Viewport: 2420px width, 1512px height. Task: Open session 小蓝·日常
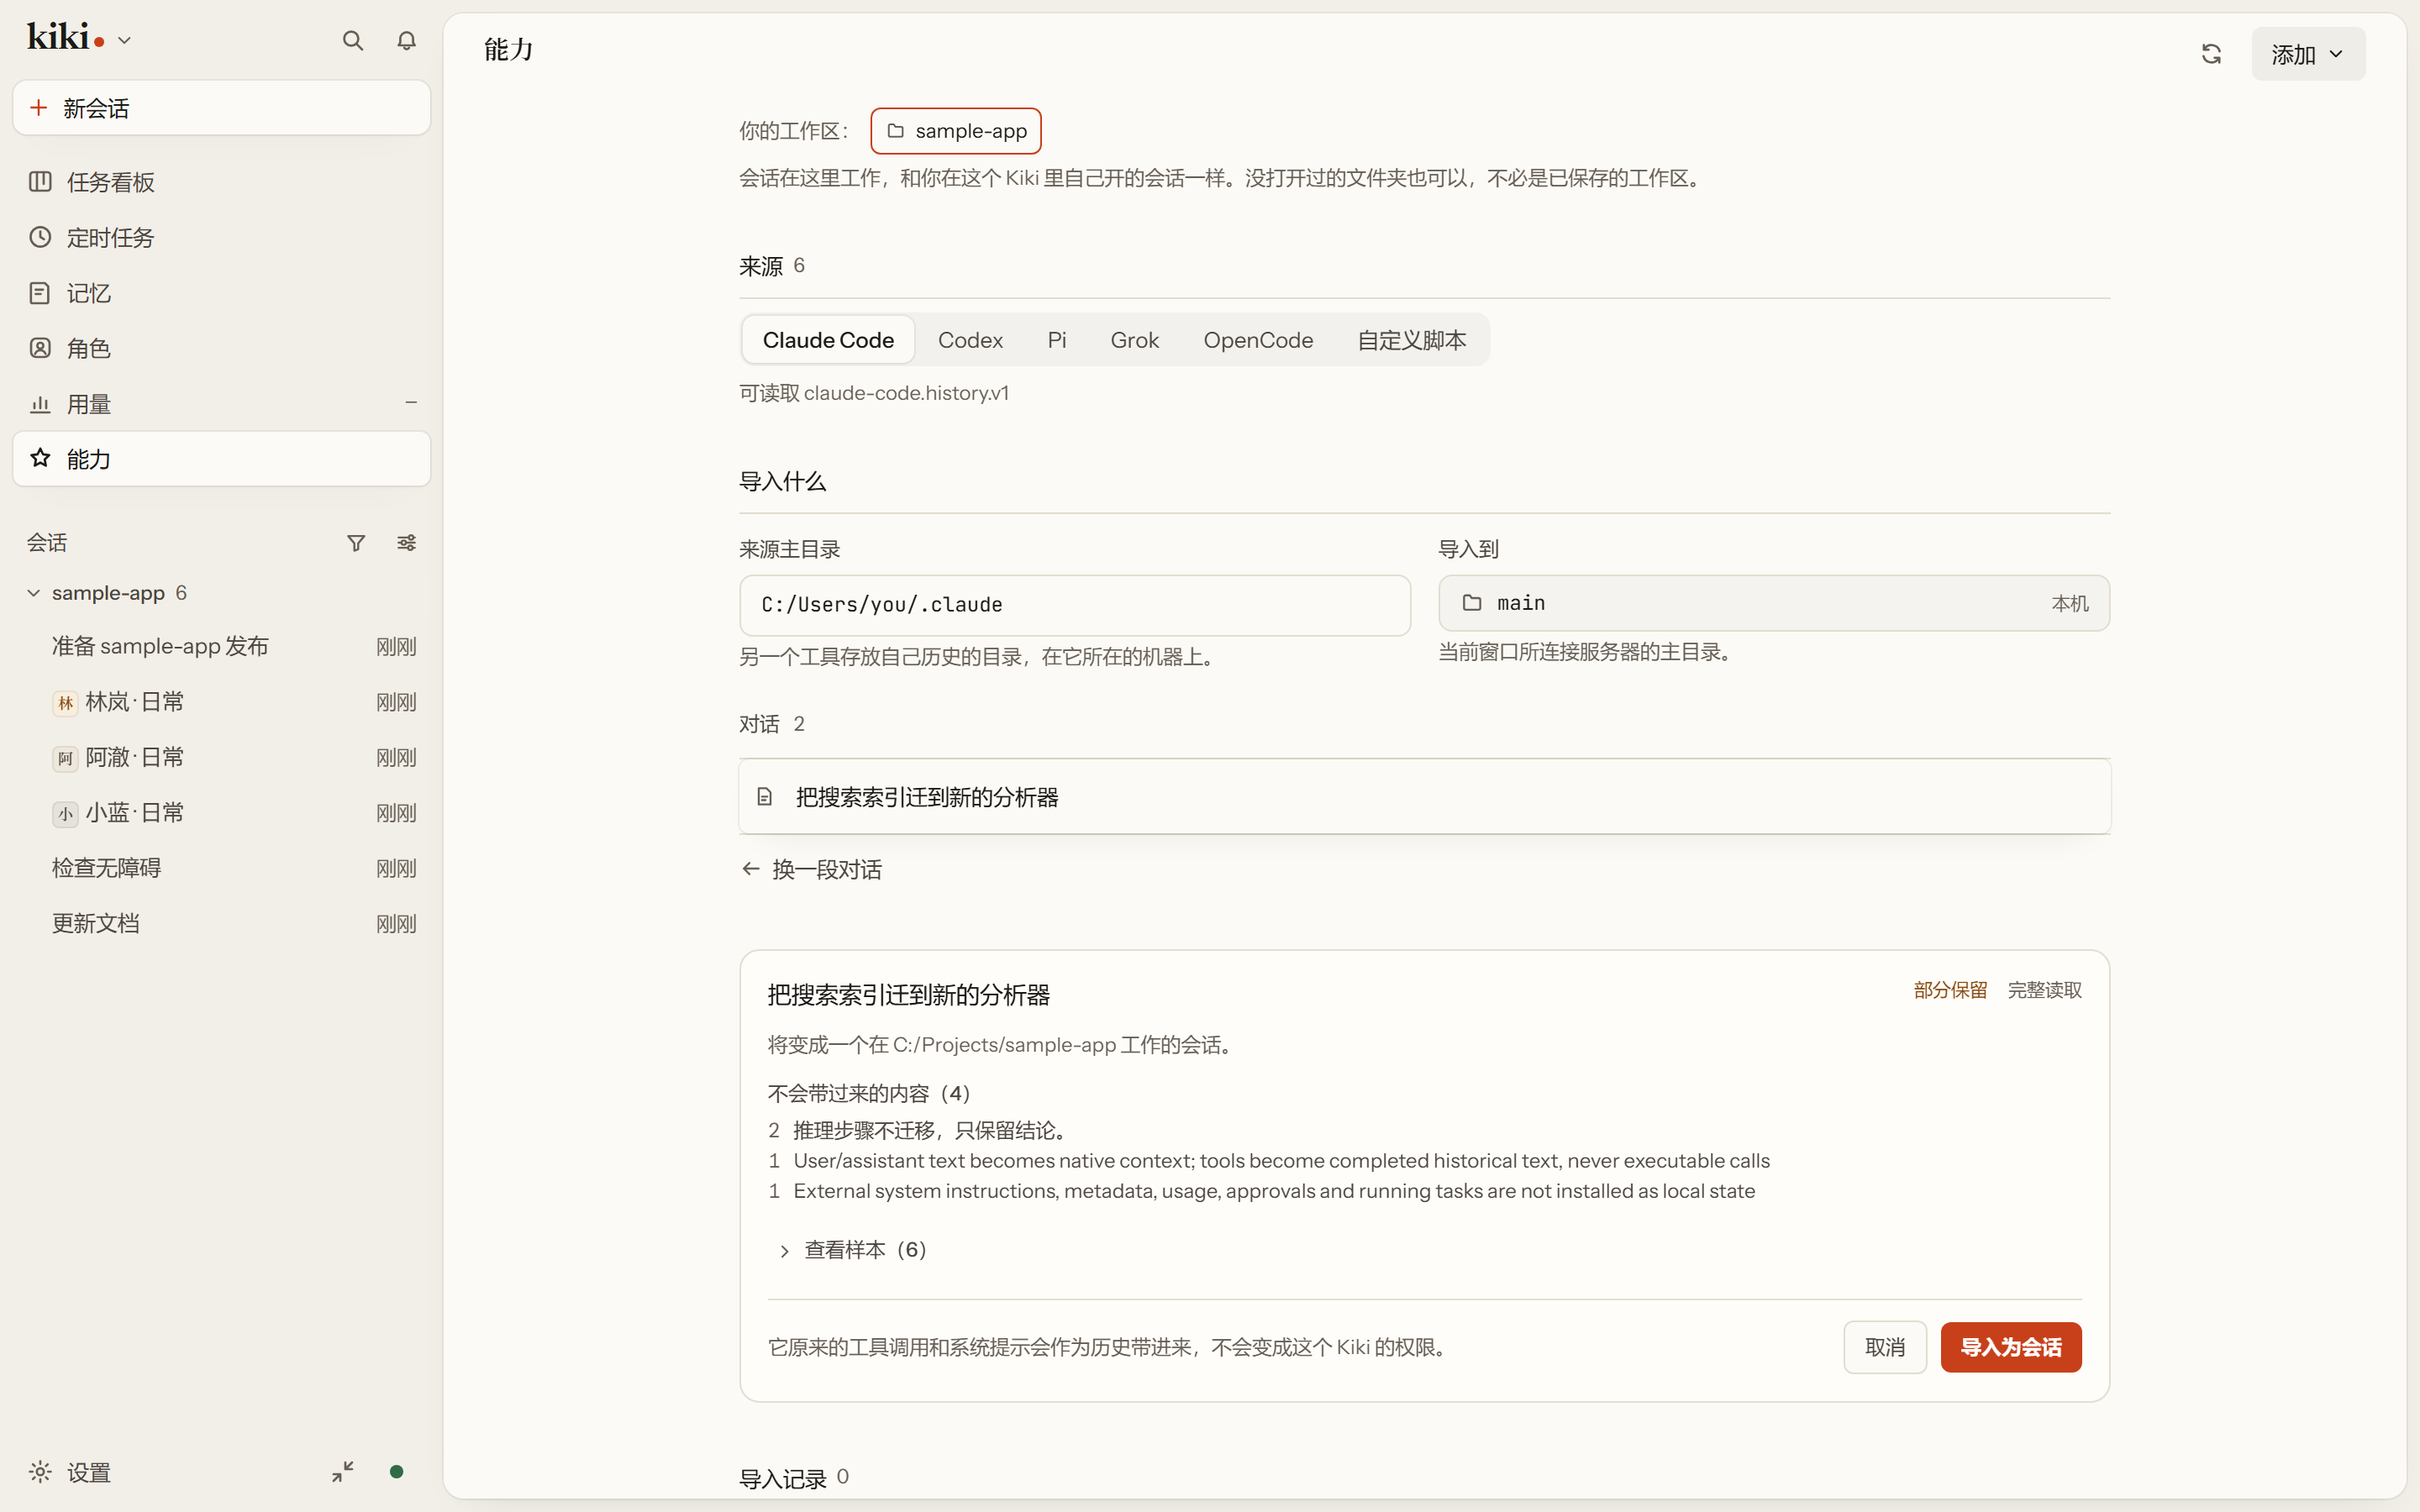click(x=222, y=813)
